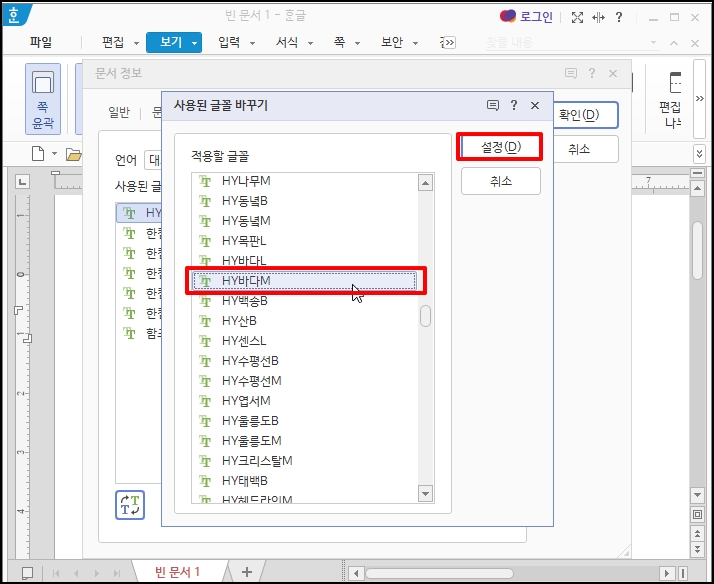The width and height of the screenshot is (714, 584).
Task: Open the 입력 menu
Action: pos(229,42)
